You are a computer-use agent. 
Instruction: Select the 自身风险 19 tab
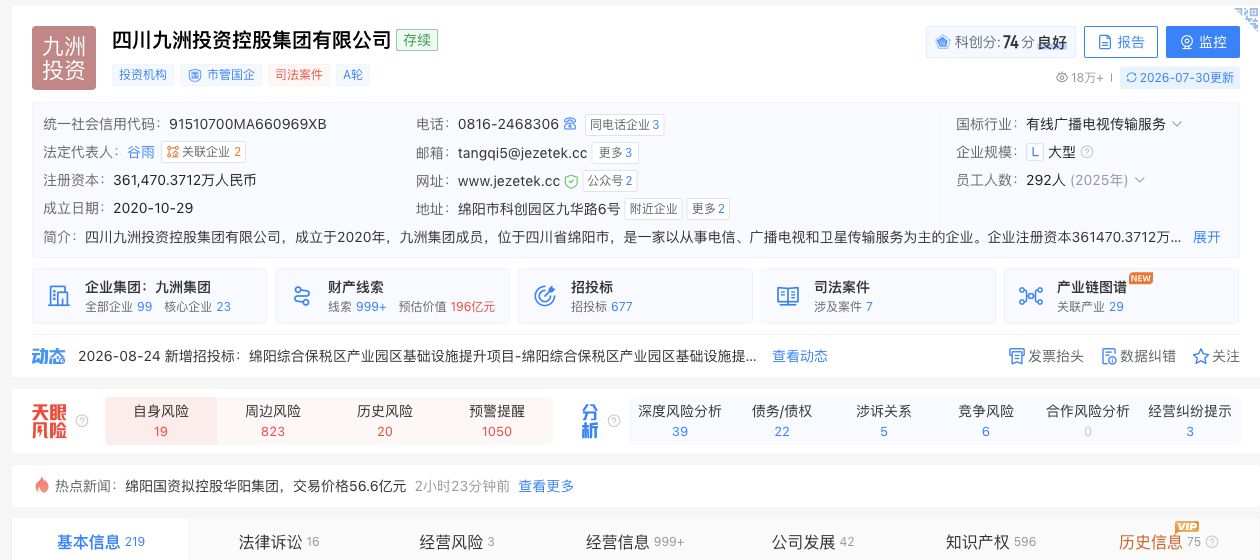[161, 421]
